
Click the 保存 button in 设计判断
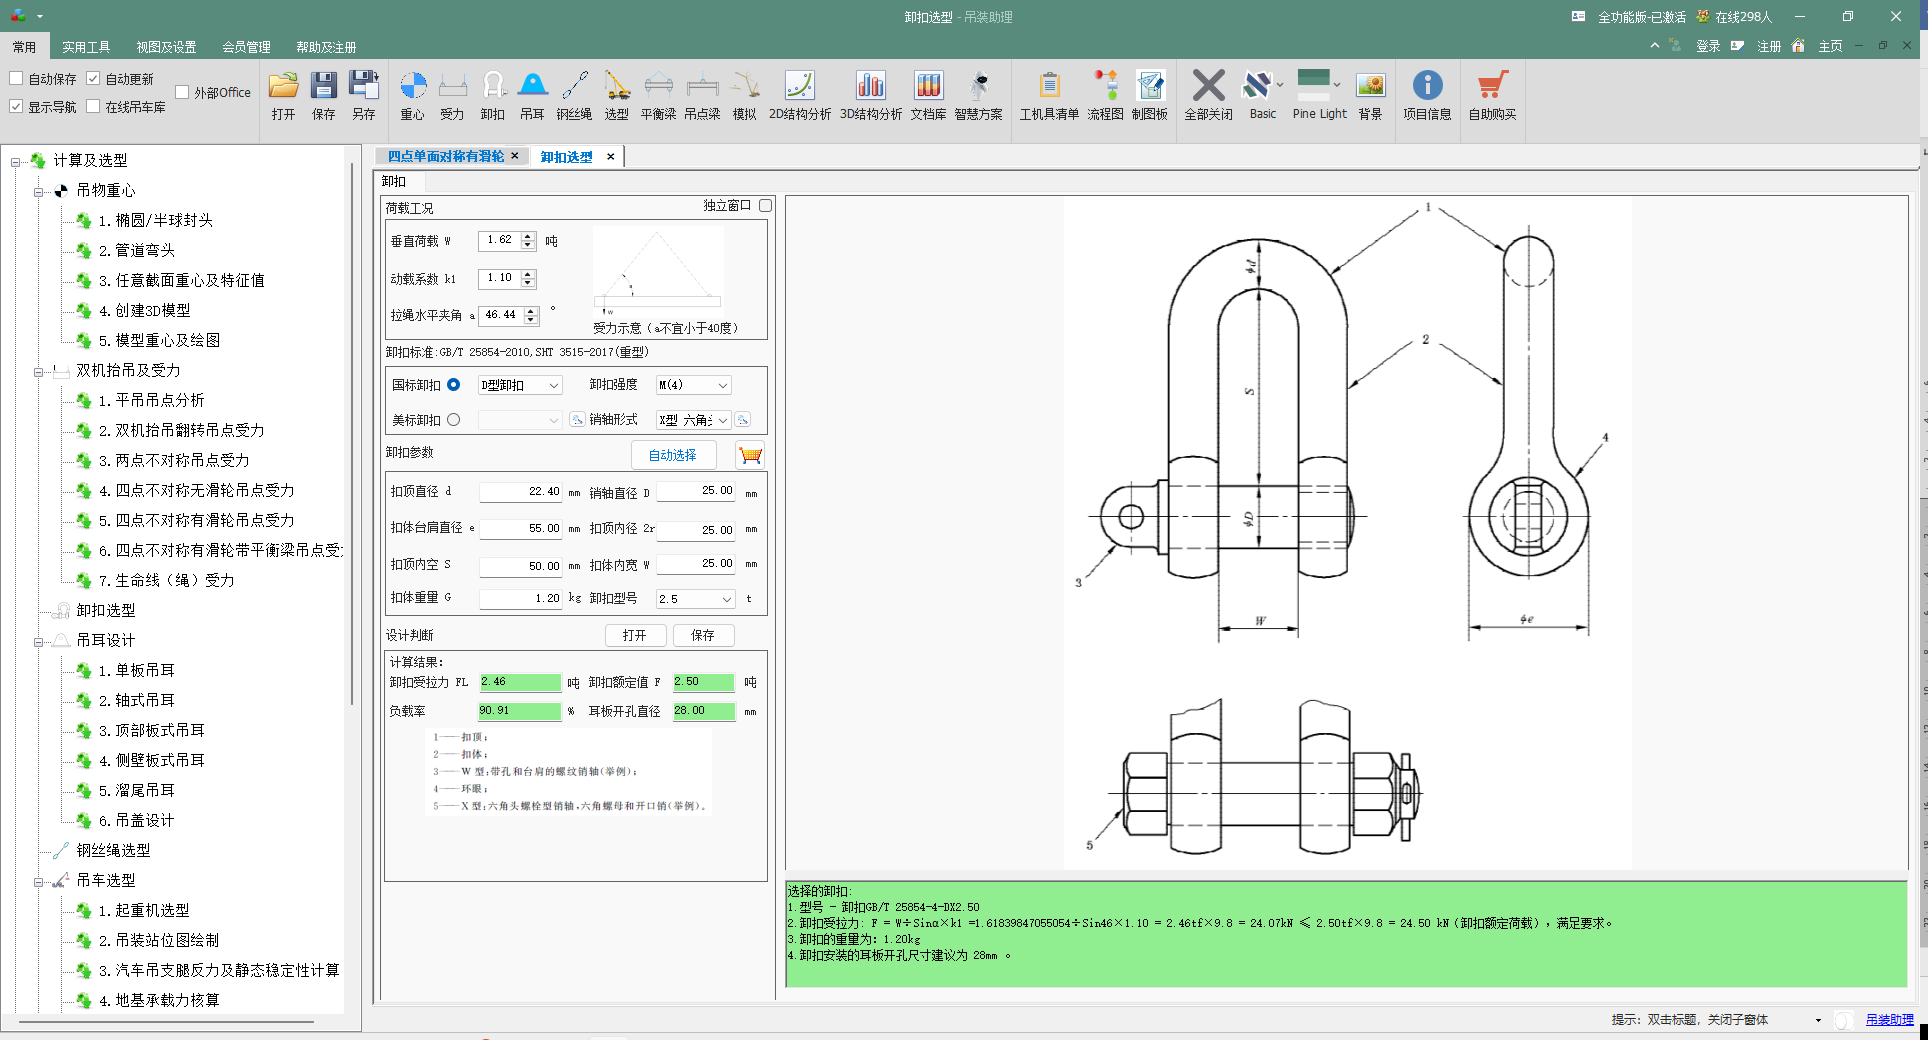point(703,635)
